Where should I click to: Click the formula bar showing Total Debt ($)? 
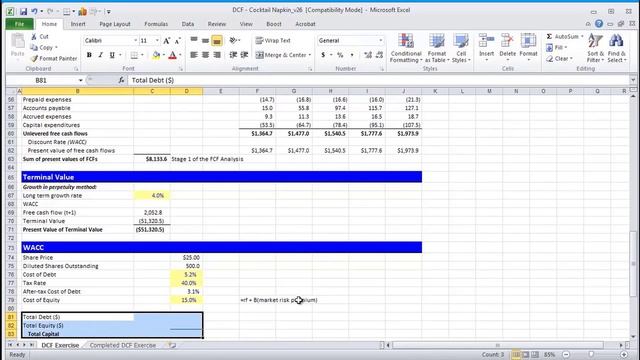pyautogui.click(x=379, y=80)
